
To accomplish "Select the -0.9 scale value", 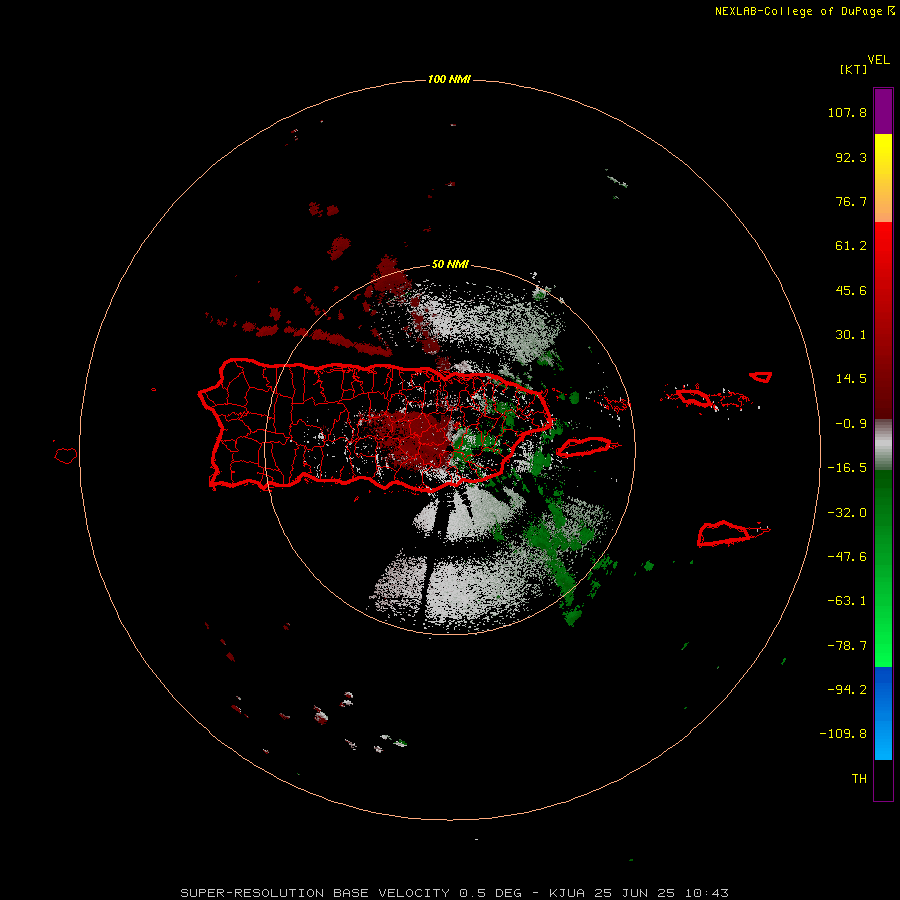I will pyautogui.click(x=851, y=424).
